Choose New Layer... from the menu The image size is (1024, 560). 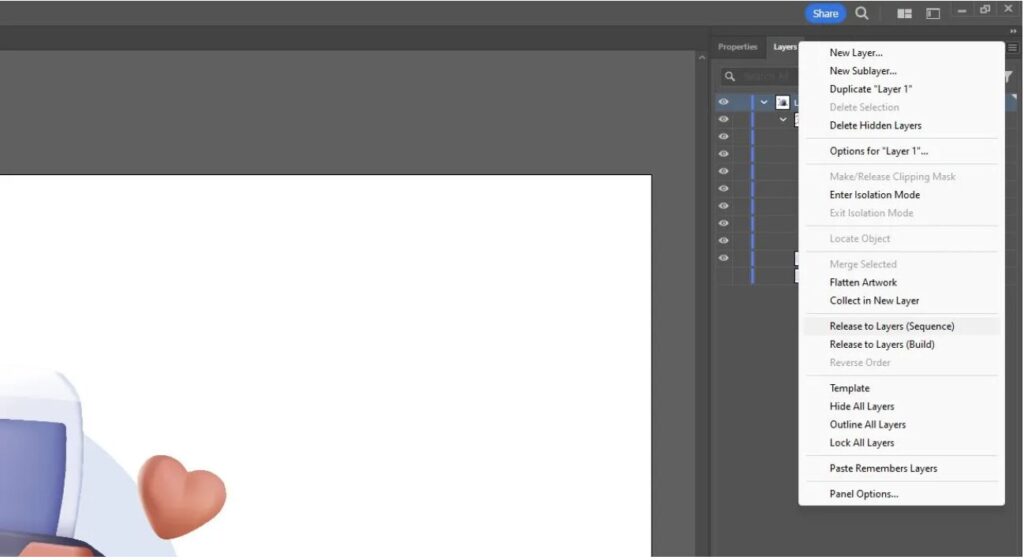pos(856,53)
